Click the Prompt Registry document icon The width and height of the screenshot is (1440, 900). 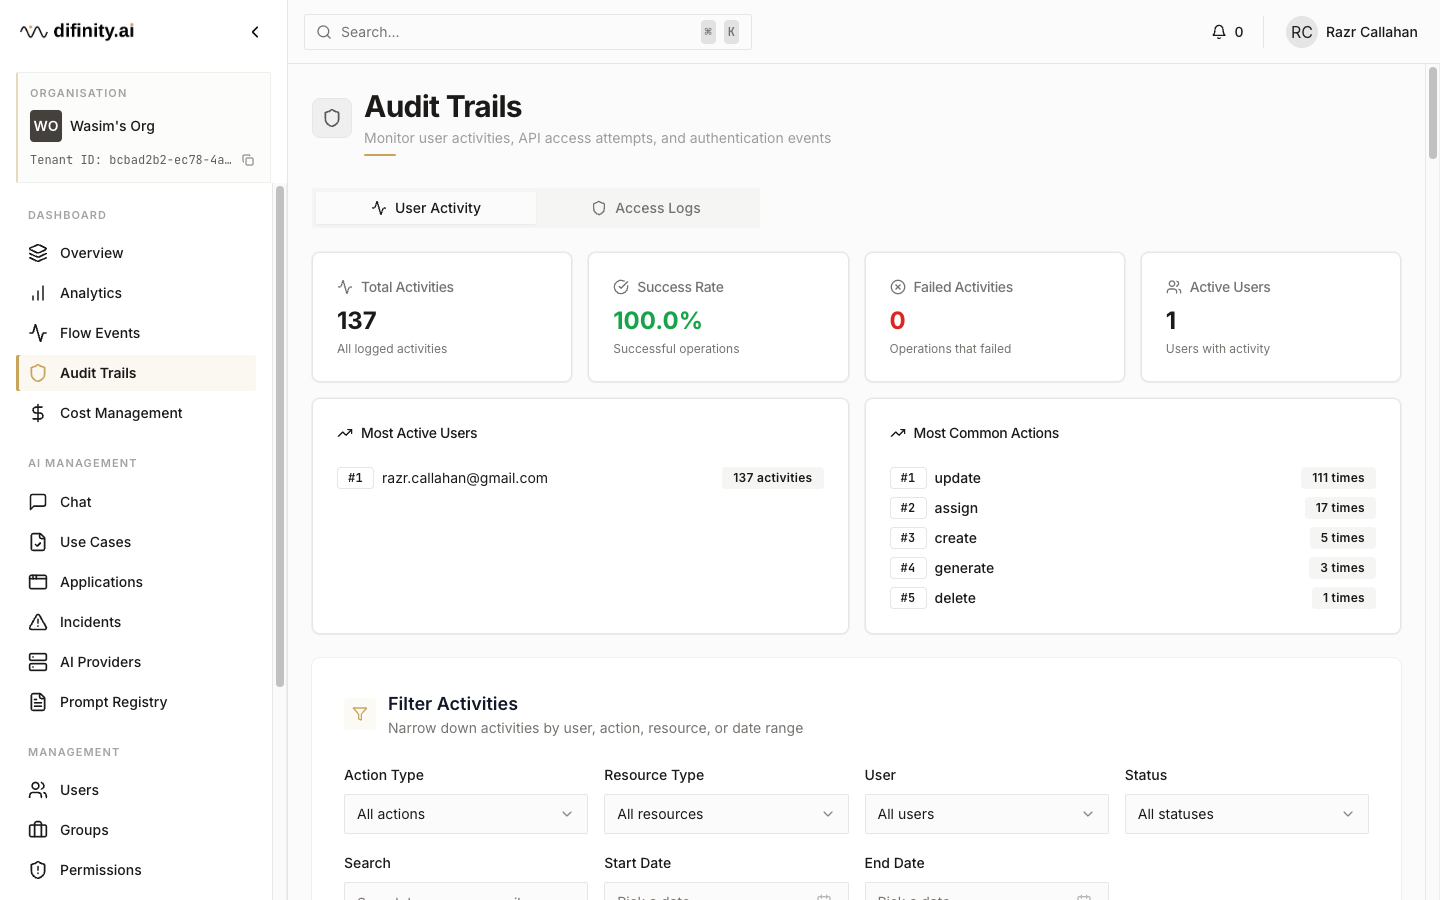(x=38, y=702)
